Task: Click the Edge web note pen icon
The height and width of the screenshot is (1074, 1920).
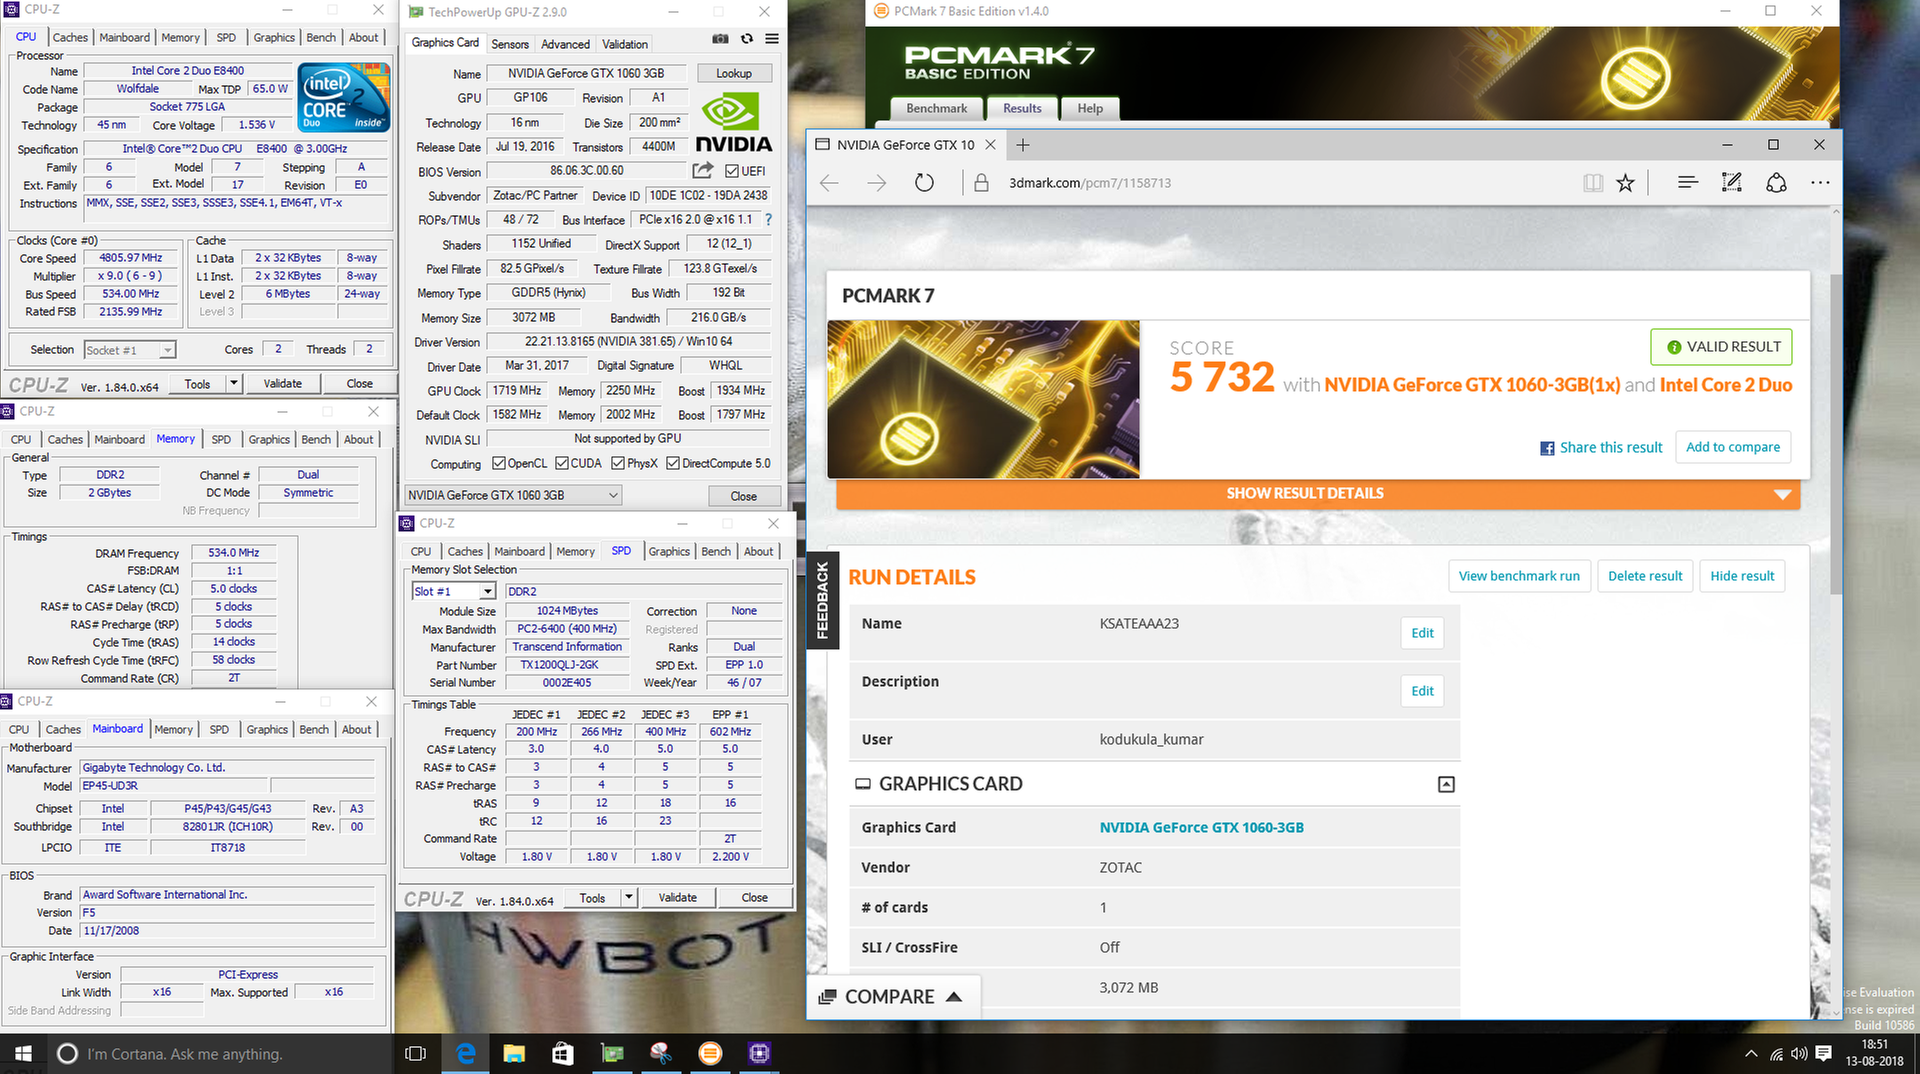Action: (x=1732, y=182)
